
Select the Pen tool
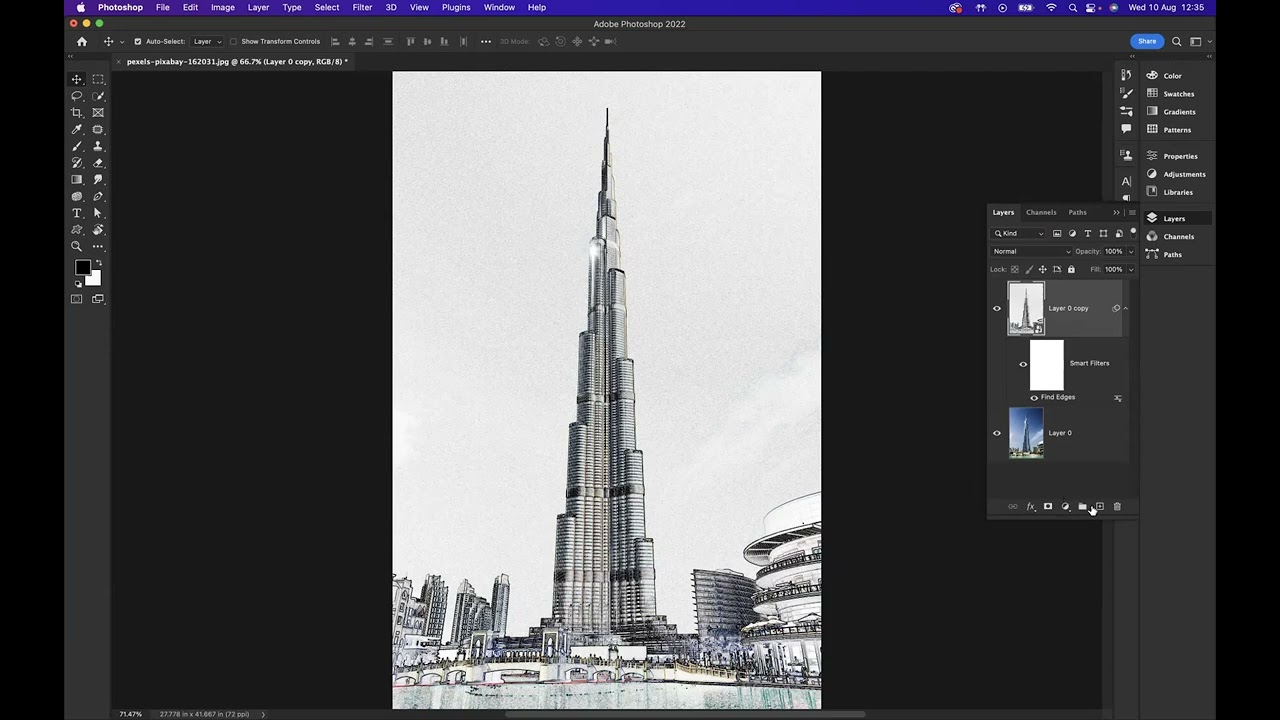98,196
